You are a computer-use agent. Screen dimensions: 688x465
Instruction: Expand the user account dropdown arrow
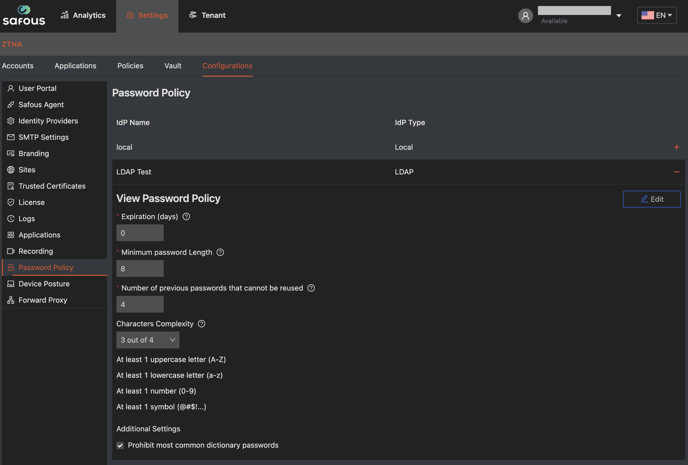click(x=619, y=16)
